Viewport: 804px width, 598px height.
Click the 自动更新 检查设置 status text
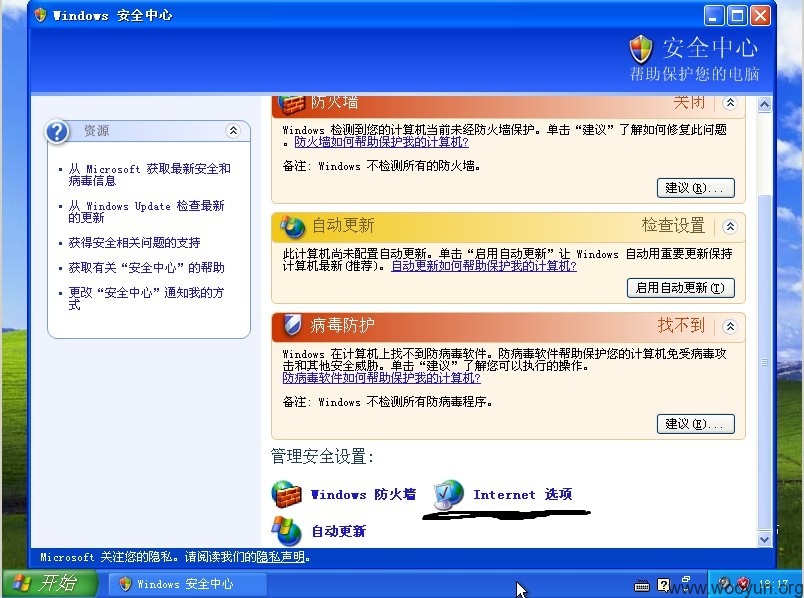coord(673,225)
